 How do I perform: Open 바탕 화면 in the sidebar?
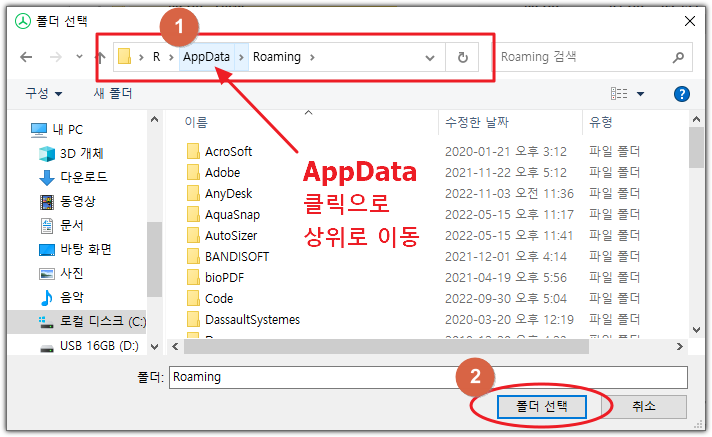[75, 249]
